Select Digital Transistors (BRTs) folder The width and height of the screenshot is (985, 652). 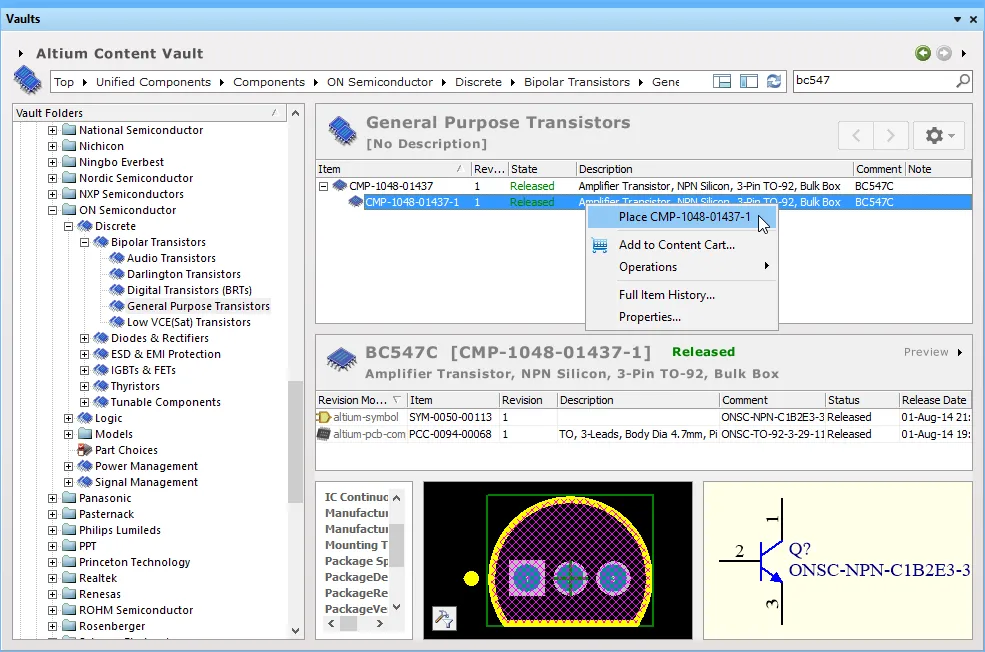(x=189, y=290)
